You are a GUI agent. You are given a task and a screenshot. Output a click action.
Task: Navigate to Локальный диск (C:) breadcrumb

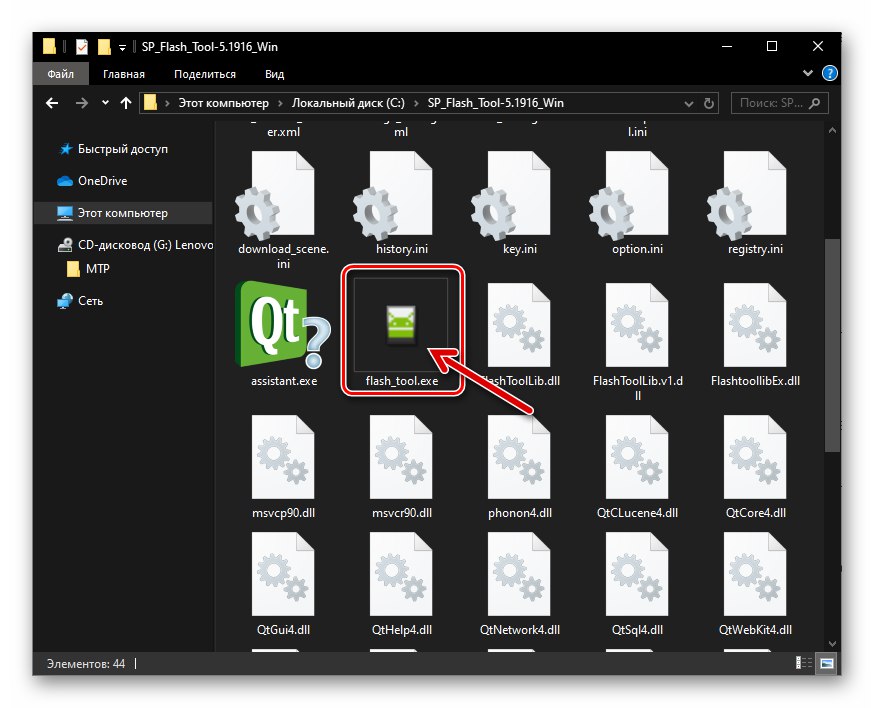348,103
